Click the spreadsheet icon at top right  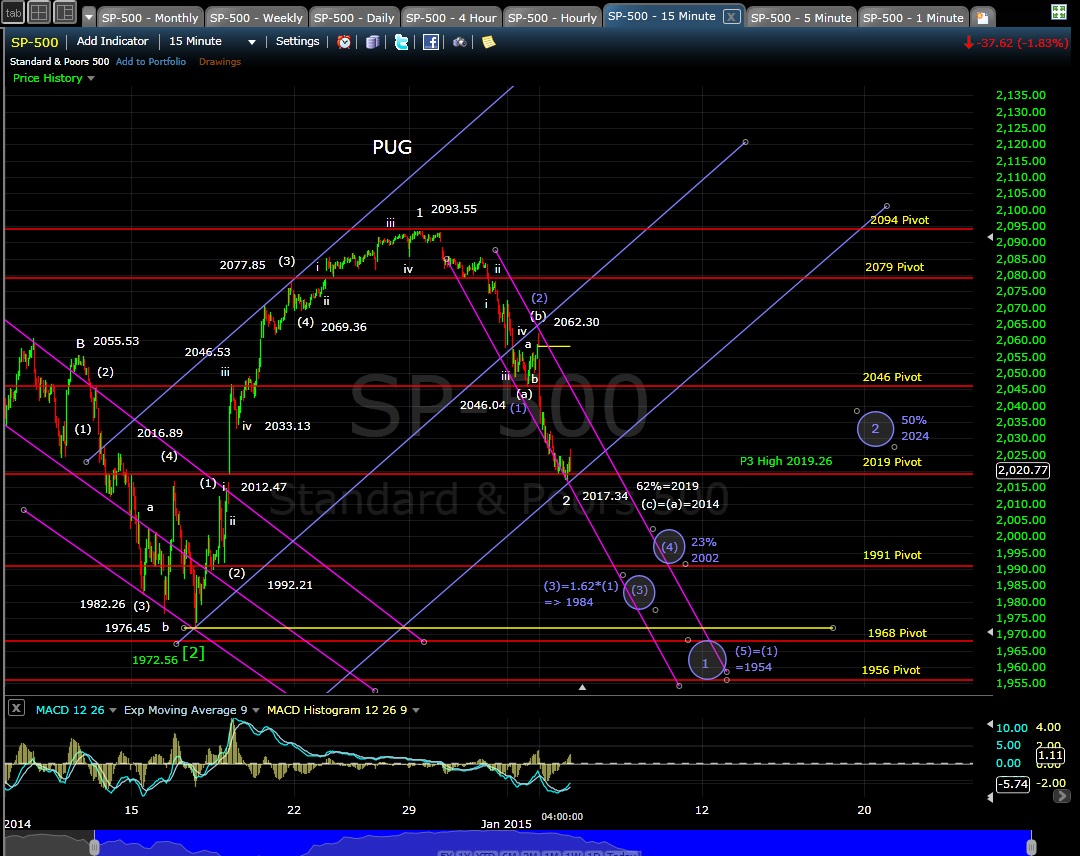tap(1059, 12)
